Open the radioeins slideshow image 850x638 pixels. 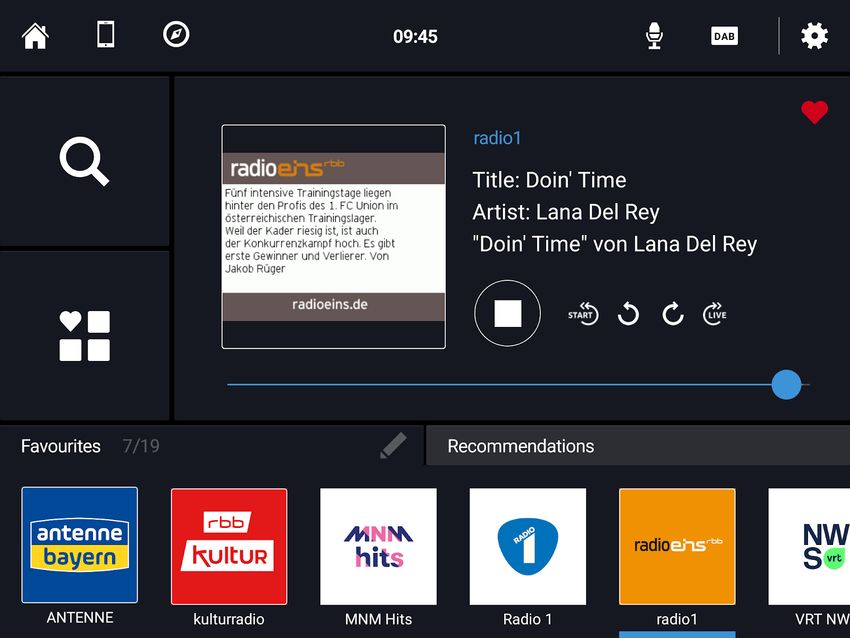click(x=333, y=236)
